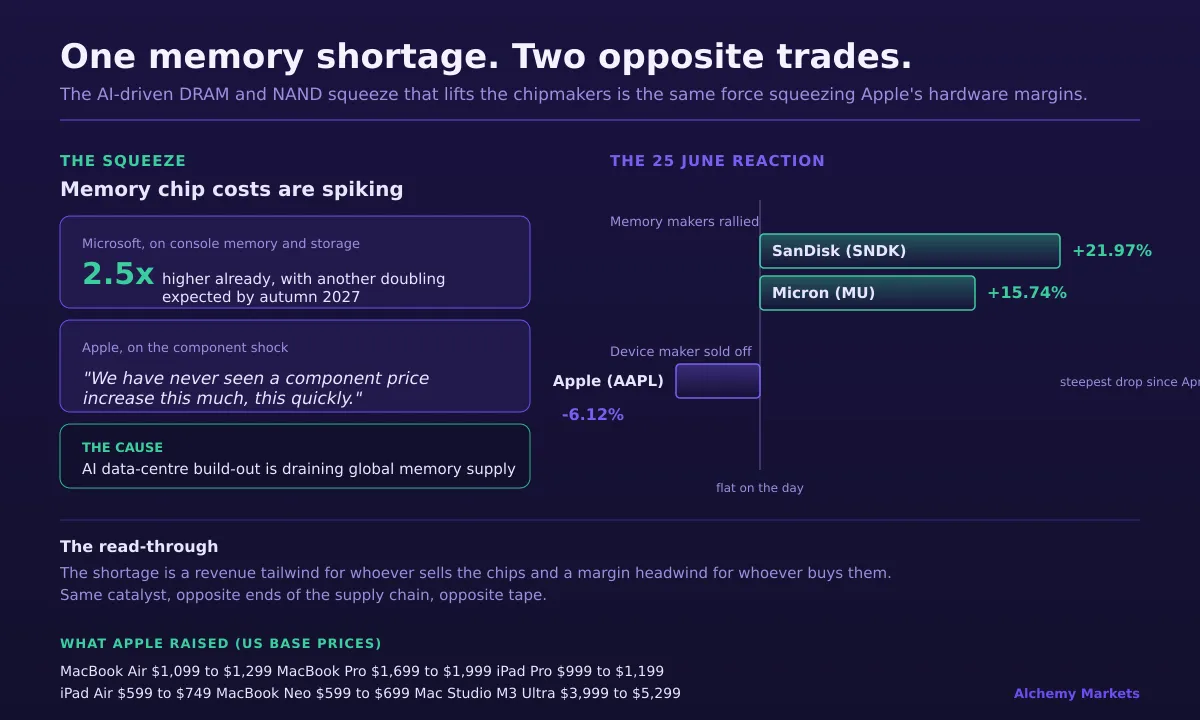This screenshot has height=720, width=1200.
Task: Click the -6.12% value label
Action: point(593,414)
